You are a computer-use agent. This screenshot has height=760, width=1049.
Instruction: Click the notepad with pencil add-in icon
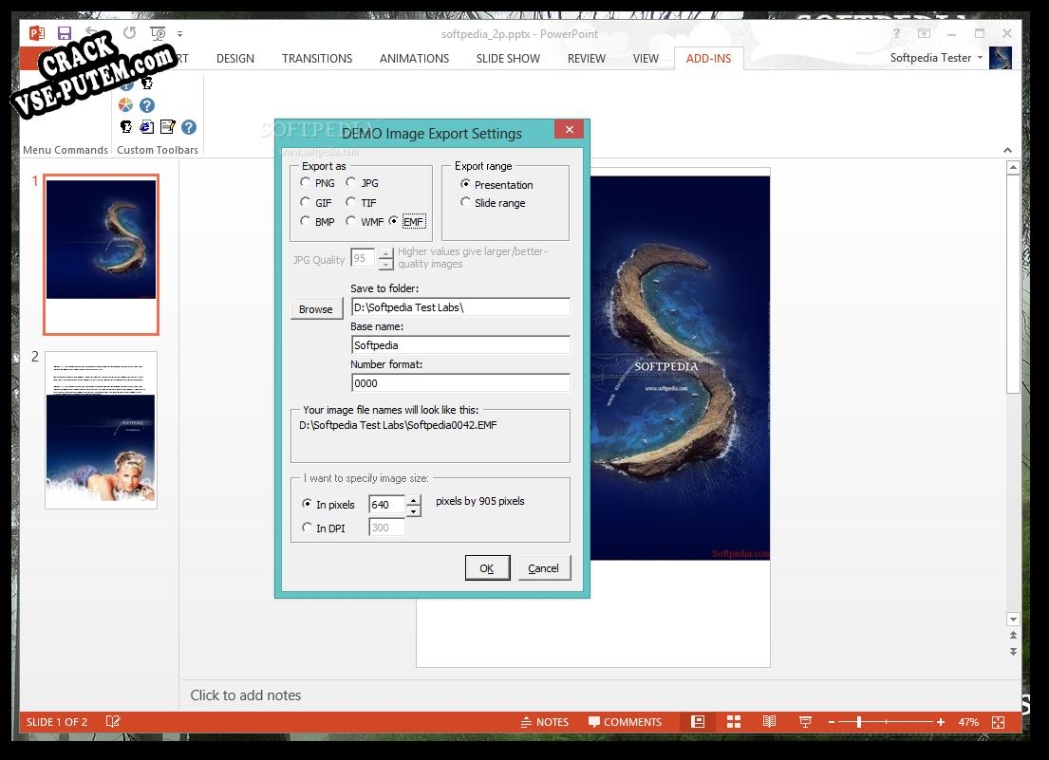tap(167, 126)
